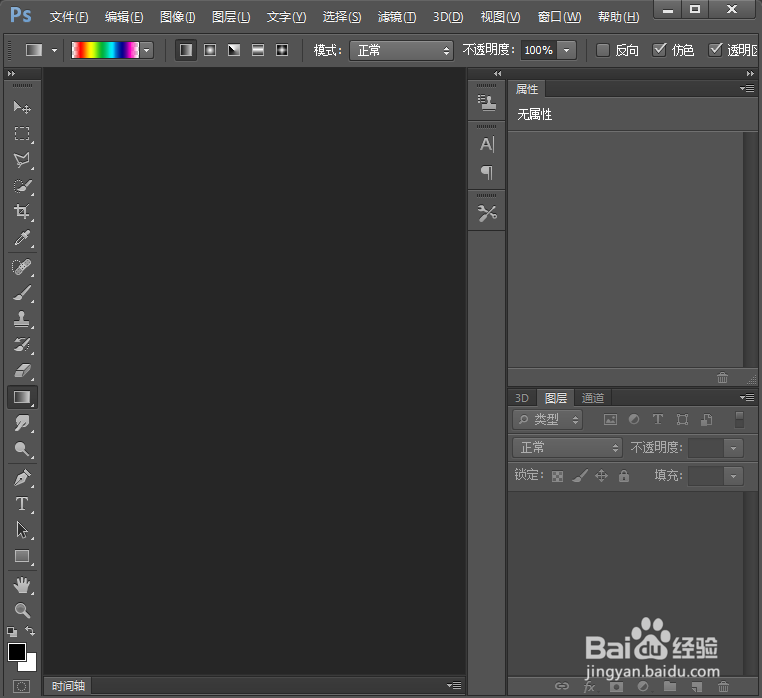The image size is (762, 698).
Task: Select the Gradient tool in toolbox
Action: 22,398
